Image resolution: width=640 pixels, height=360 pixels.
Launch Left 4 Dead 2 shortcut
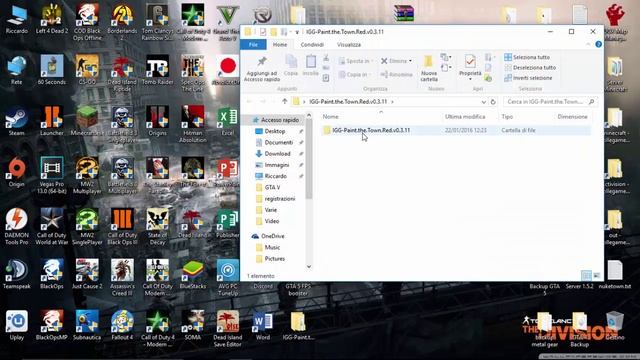tap(51, 19)
